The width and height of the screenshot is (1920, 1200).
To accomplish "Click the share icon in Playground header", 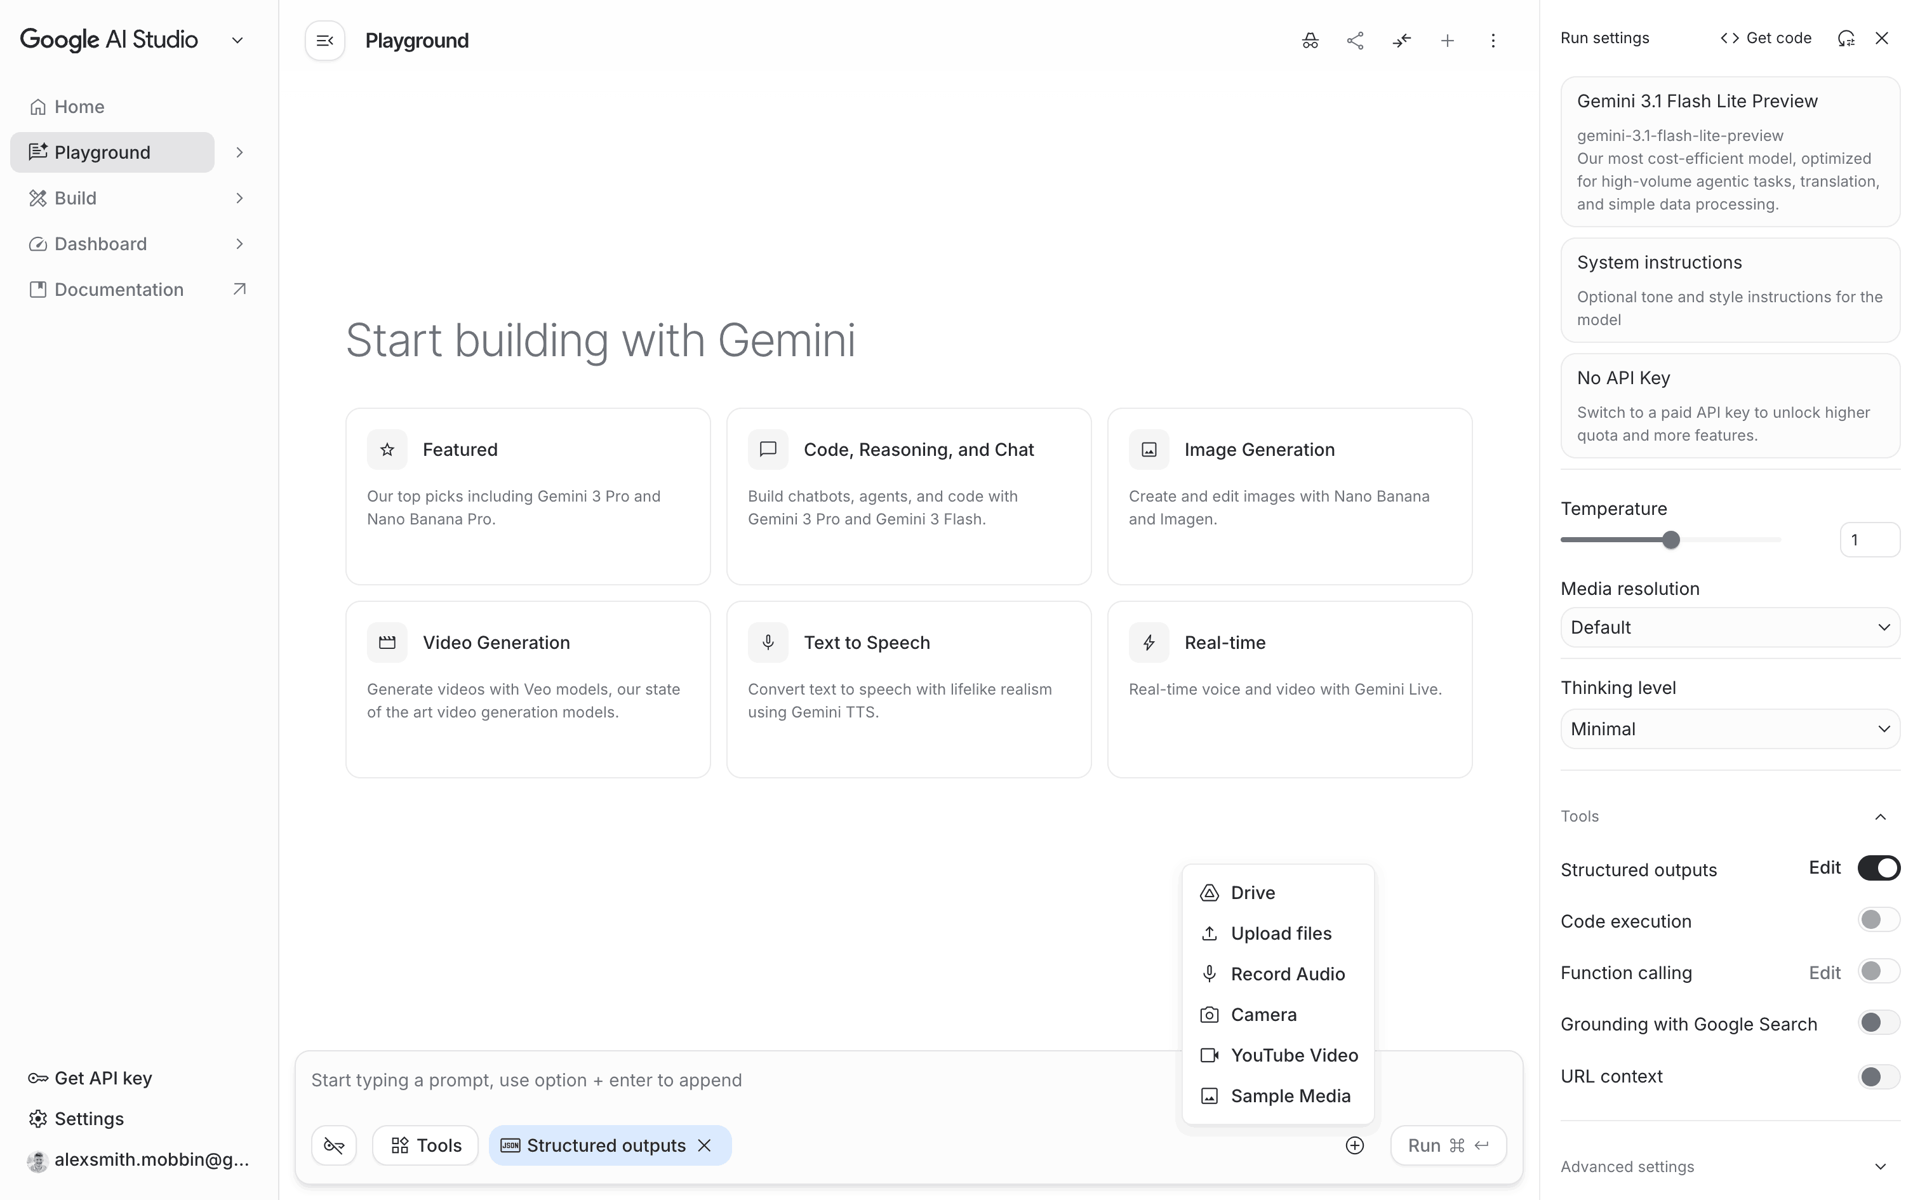I will [x=1355, y=41].
